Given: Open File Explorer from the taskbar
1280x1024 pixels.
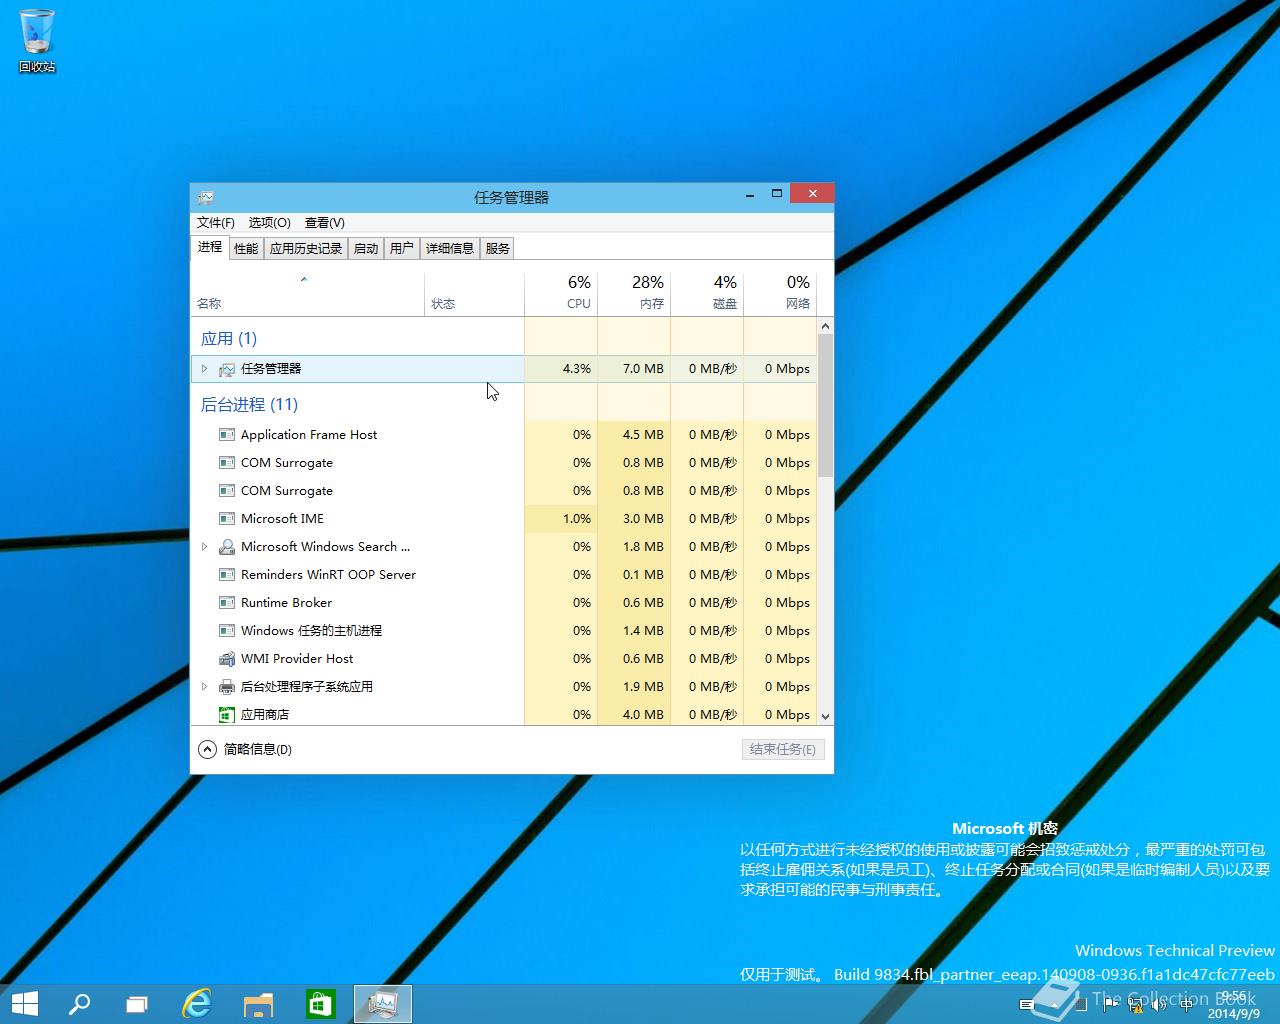Looking at the screenshot, I should [x=259, y=1004].
